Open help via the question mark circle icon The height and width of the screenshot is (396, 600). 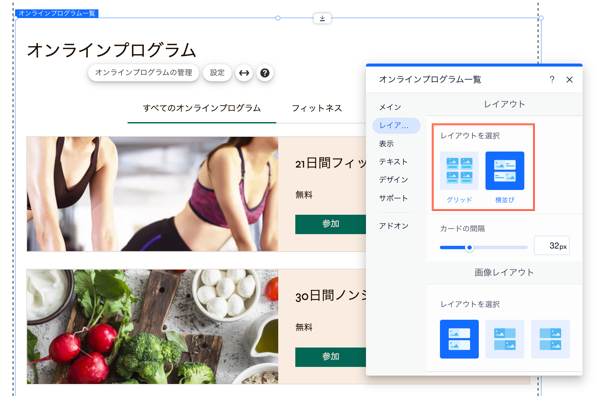click(264, 73)
